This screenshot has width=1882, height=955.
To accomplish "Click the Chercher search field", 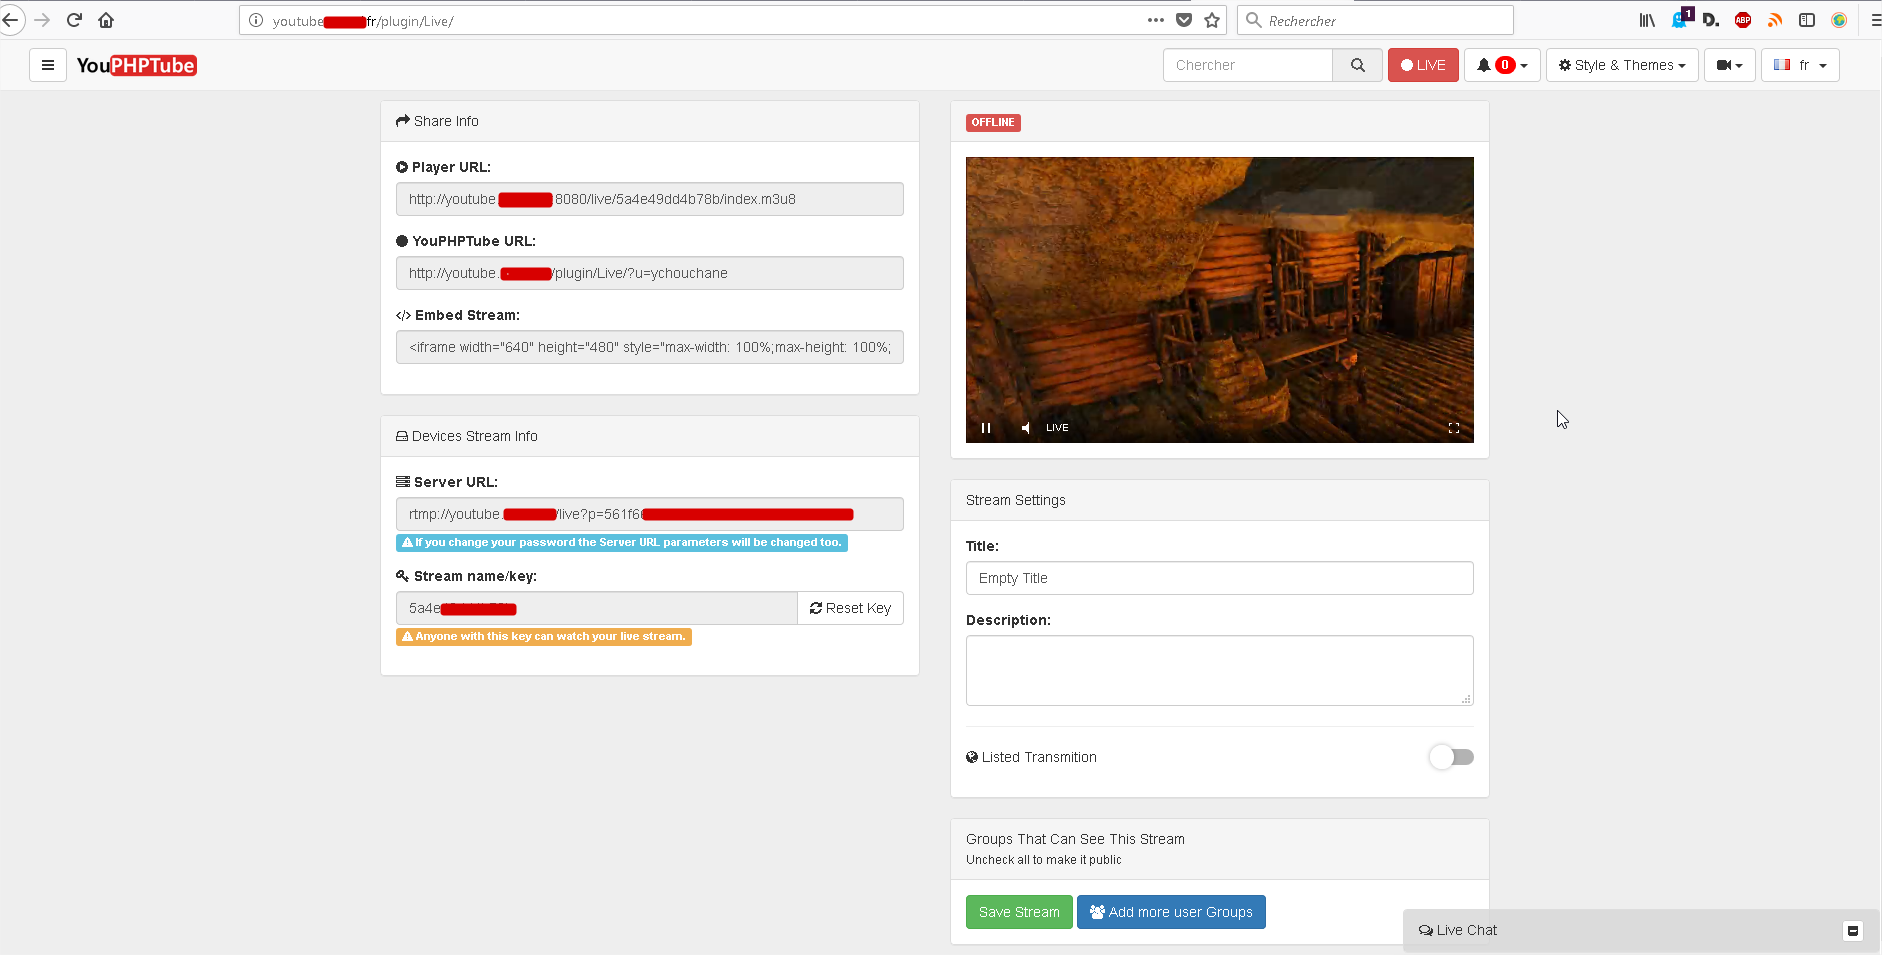I will (x=1248, y=65).
